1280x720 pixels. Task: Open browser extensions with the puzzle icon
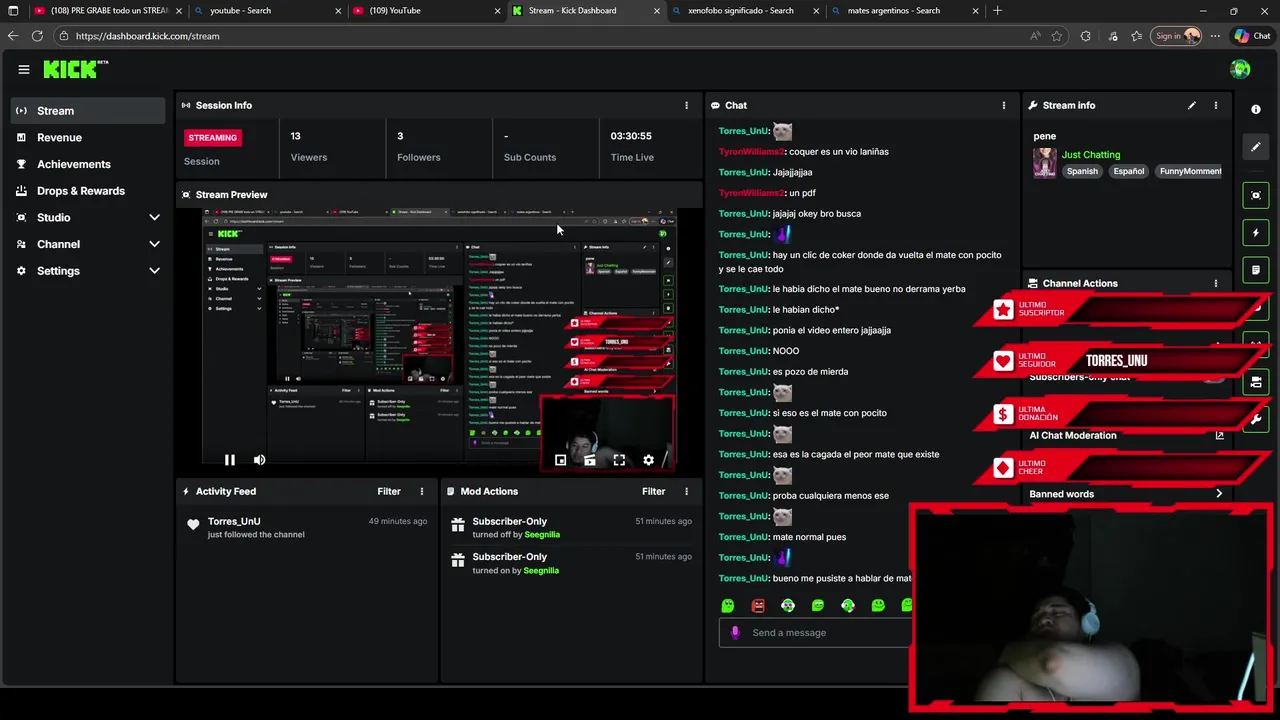coord(1085,36)
